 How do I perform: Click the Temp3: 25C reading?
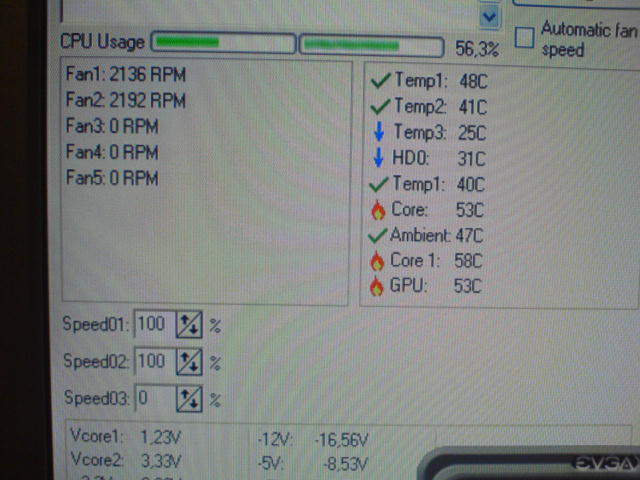pos(440,132)
